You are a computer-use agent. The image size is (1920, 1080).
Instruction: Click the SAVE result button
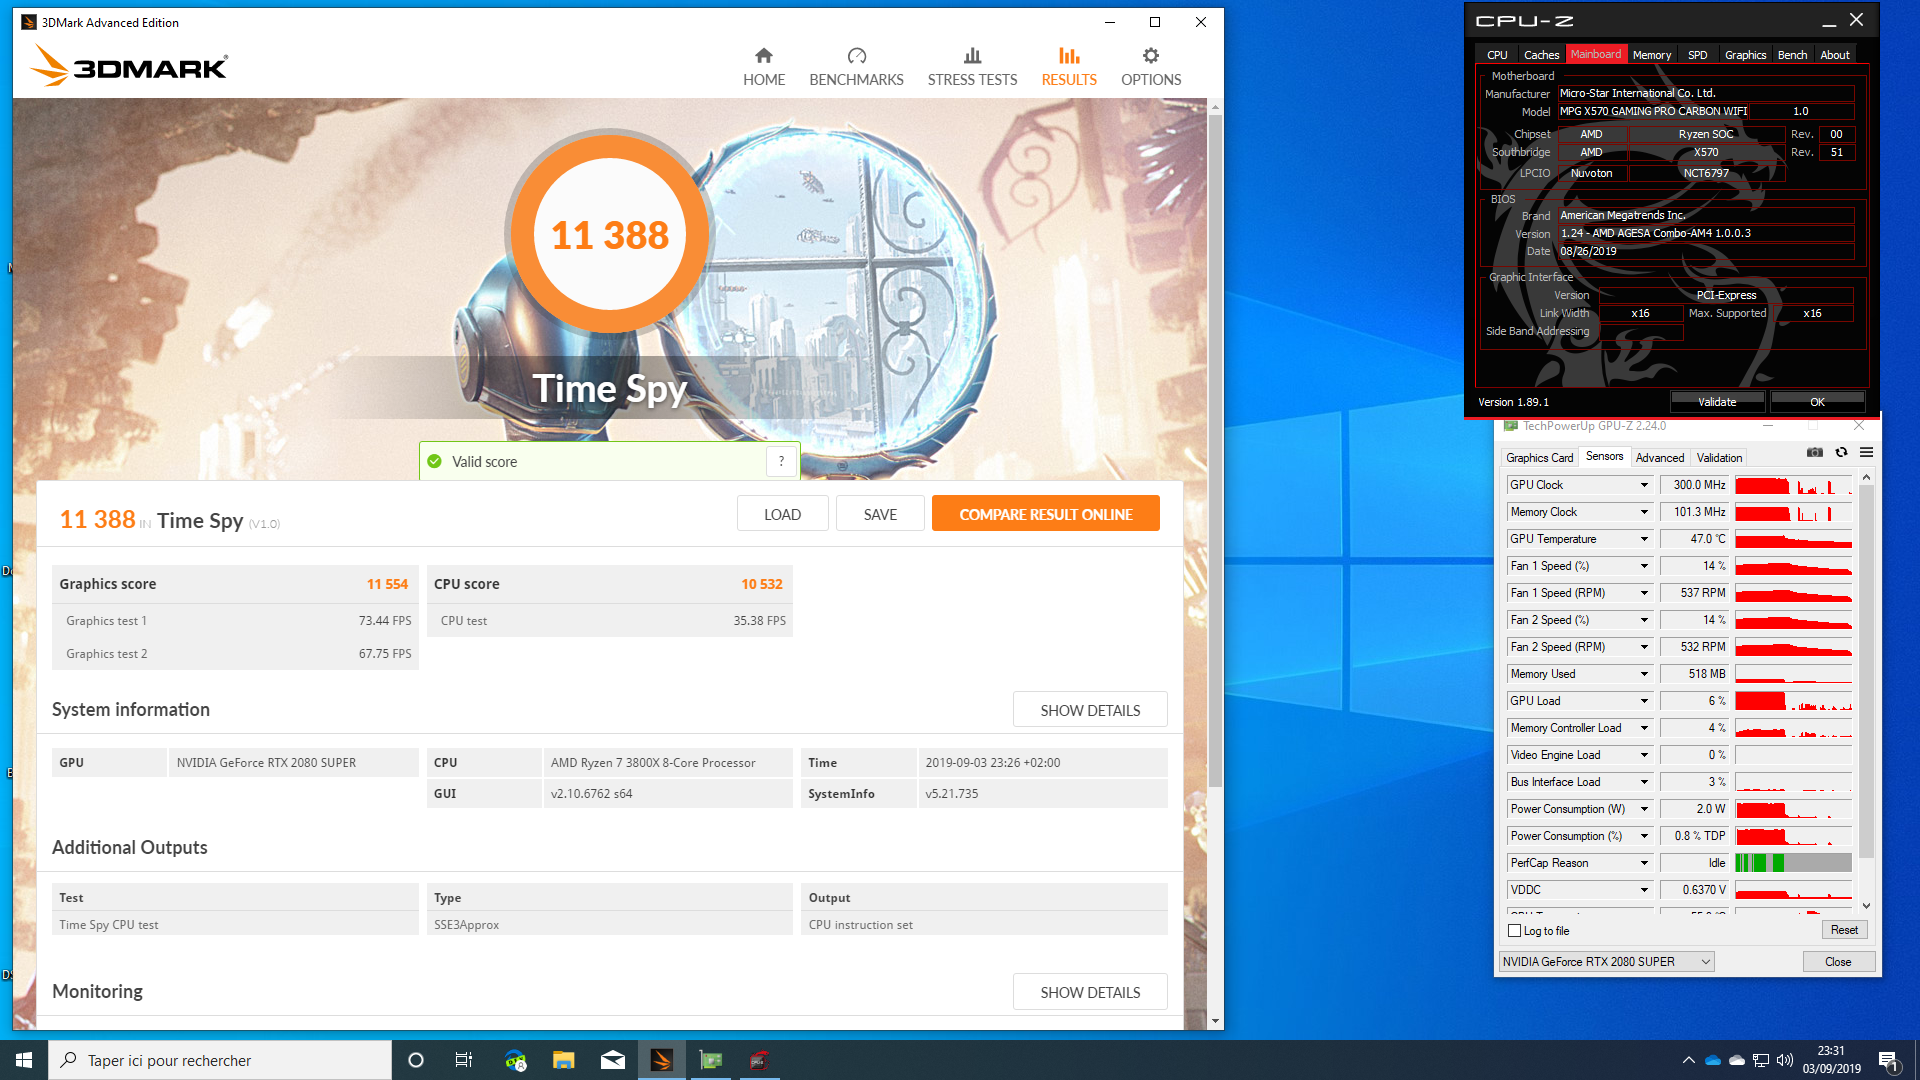pyautogui.click(x=880, y=514)
